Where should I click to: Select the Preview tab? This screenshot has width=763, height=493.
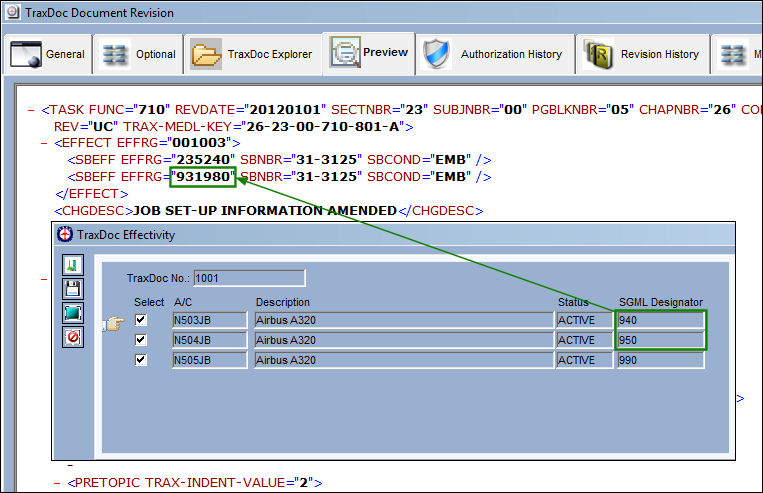[x=369, y=53]
